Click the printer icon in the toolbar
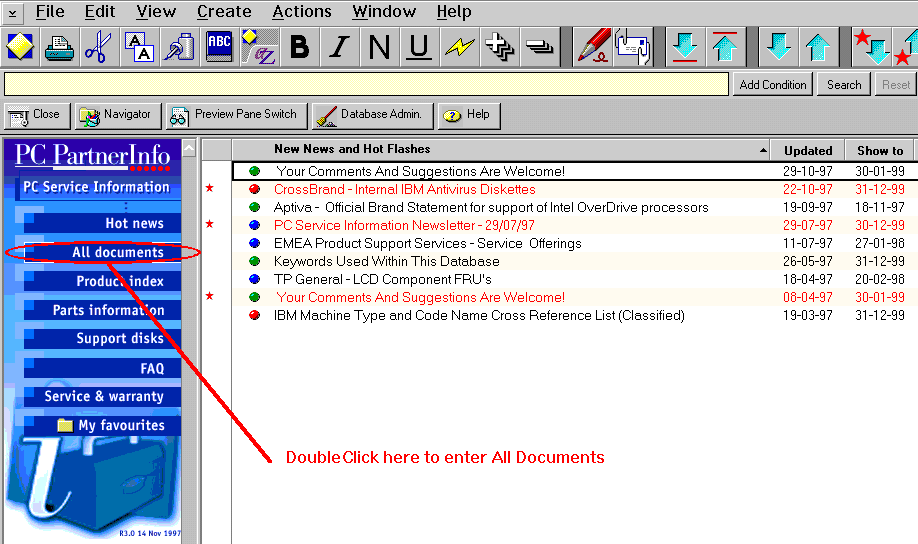 59,47
